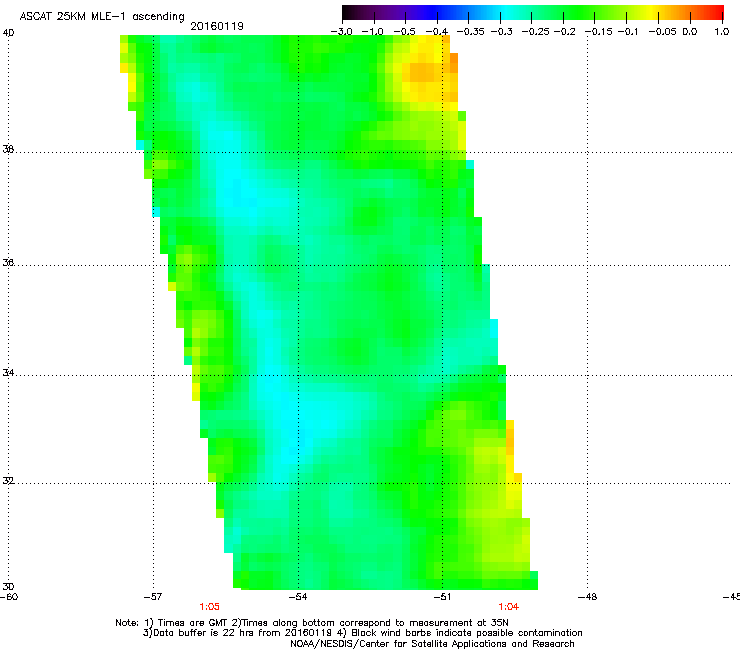The height and width of the screenshot is (650, 740).
Task: Click the -0.4 colorbar label
Action: 437,32
